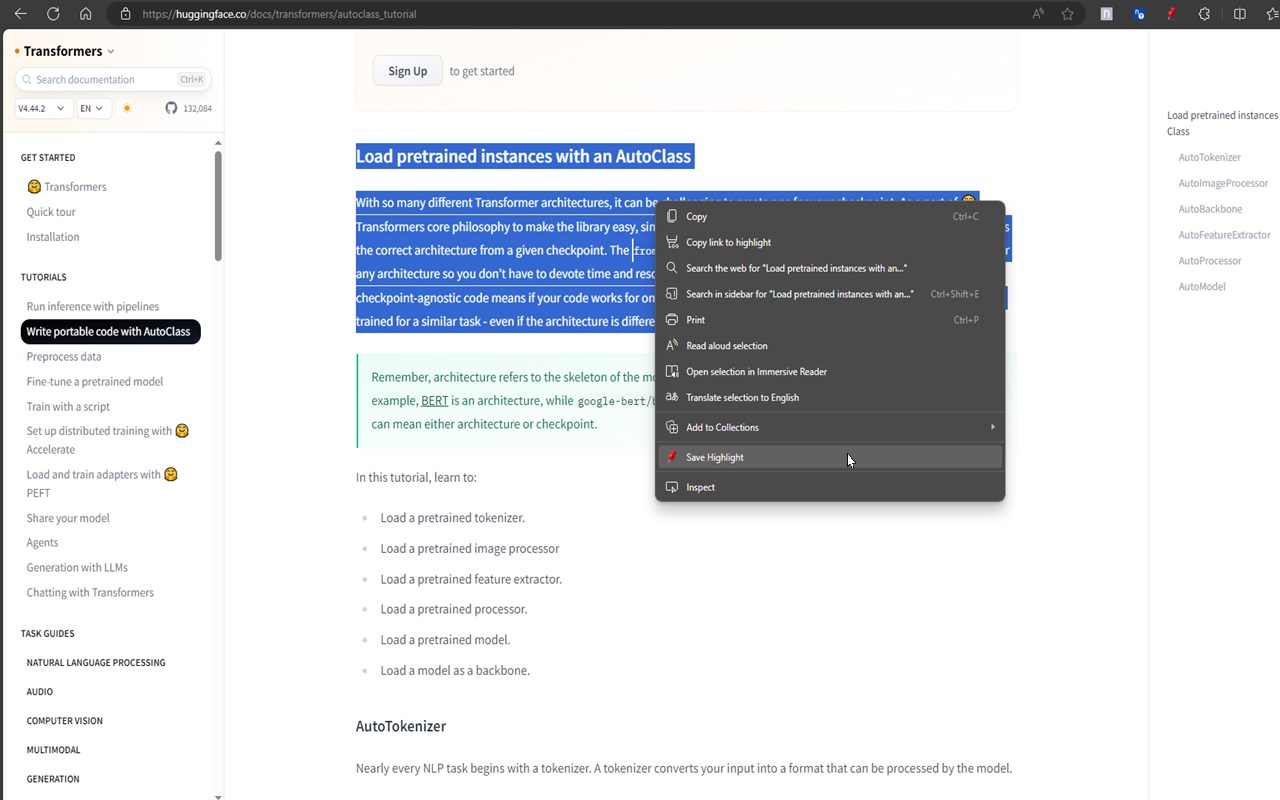Image resolution: width=1280 pixels, height=800 pixels.
Task: Click the sidebar scroll down arrow
Action: tap(218, 796)
